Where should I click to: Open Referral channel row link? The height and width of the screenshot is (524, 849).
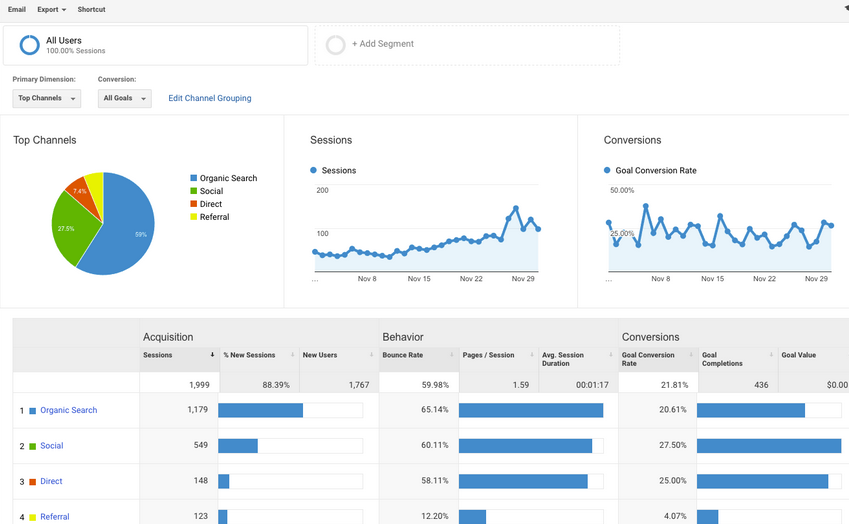(x=55, y=517)
